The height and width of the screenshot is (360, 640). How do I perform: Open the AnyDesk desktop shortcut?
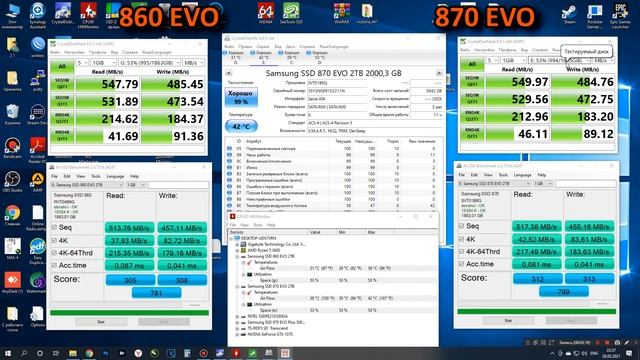point(12,282)
